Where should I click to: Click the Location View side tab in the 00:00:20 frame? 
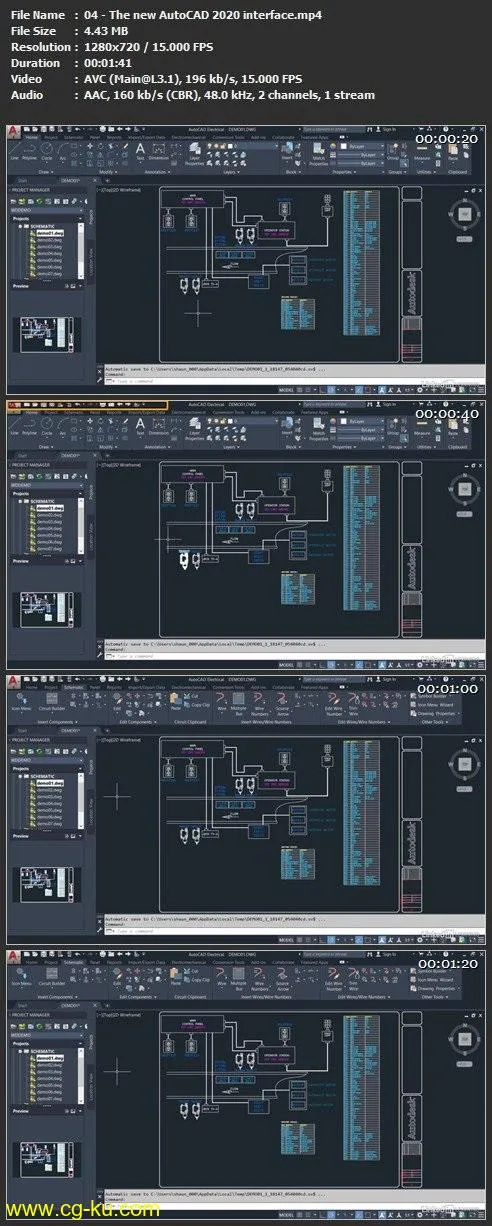pyautogui.click(x=91, y=260)
